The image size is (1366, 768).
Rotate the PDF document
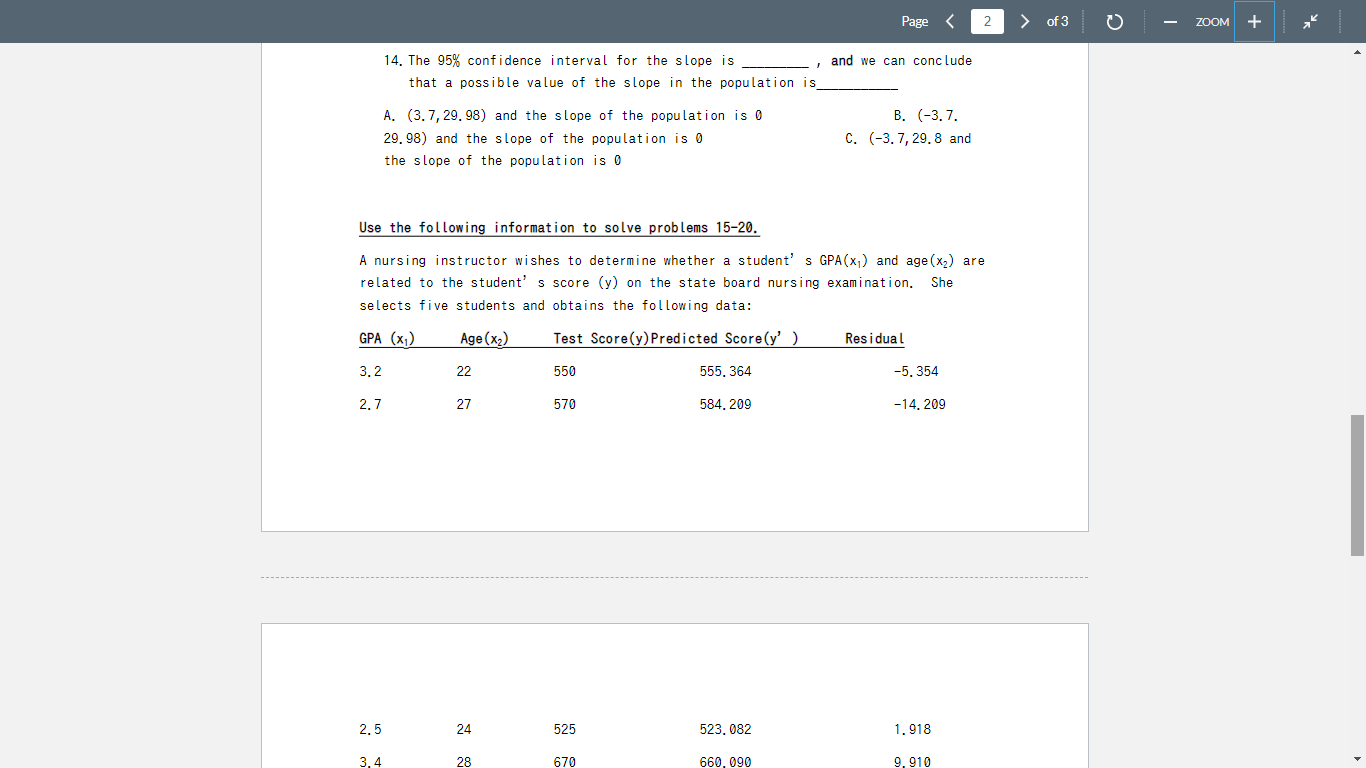(1114, 21)
